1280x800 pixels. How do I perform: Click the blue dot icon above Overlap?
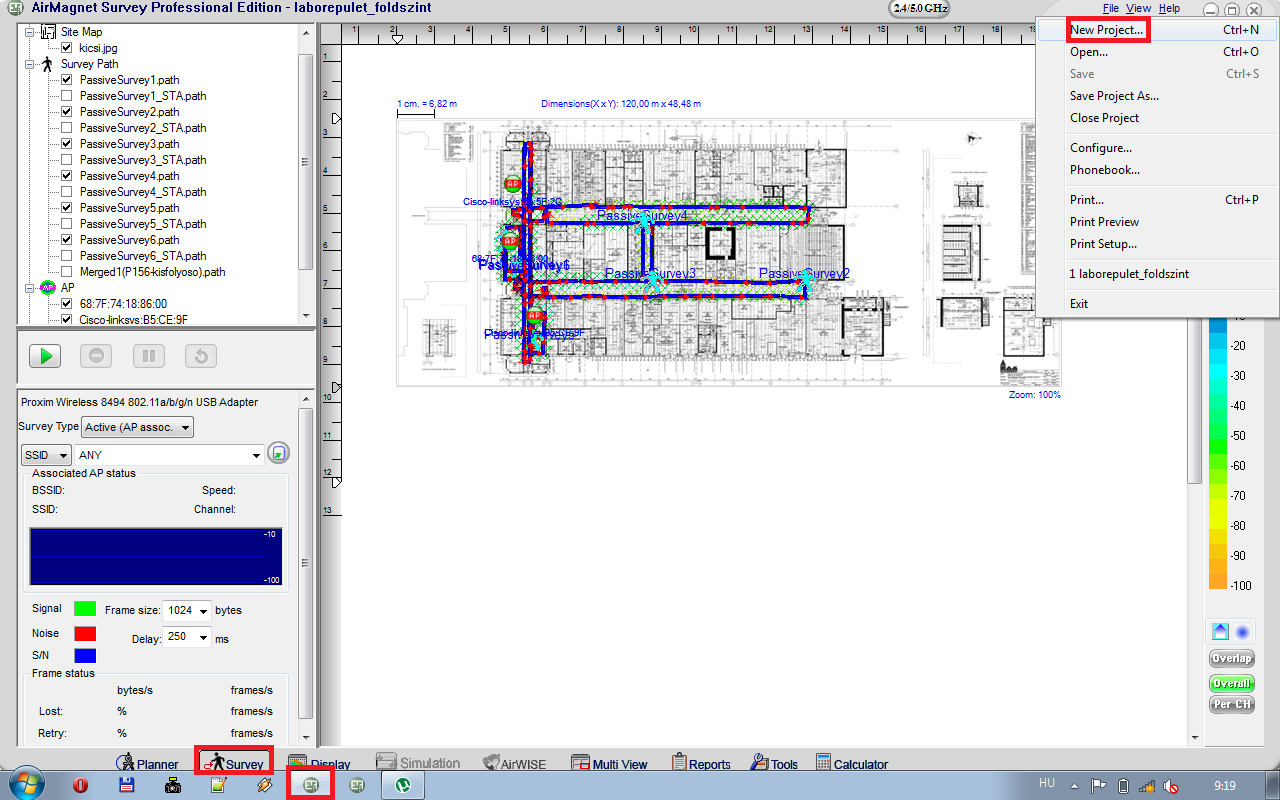point(1242,632)
